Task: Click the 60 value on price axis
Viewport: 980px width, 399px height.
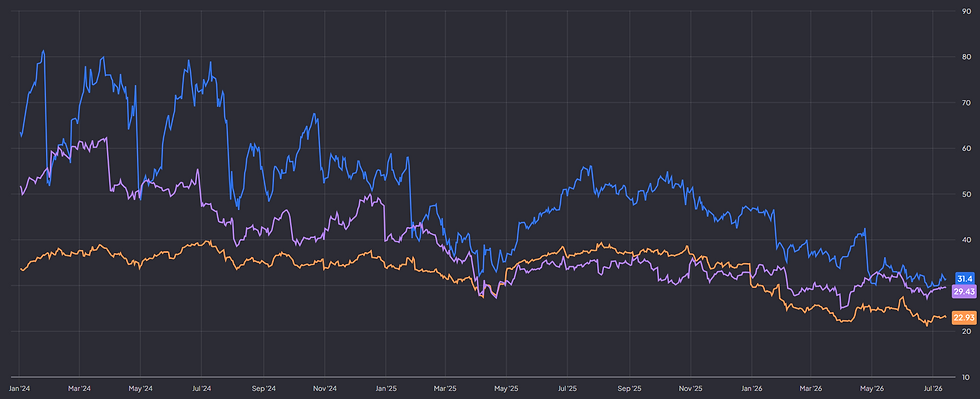Action: coord(967,148)
